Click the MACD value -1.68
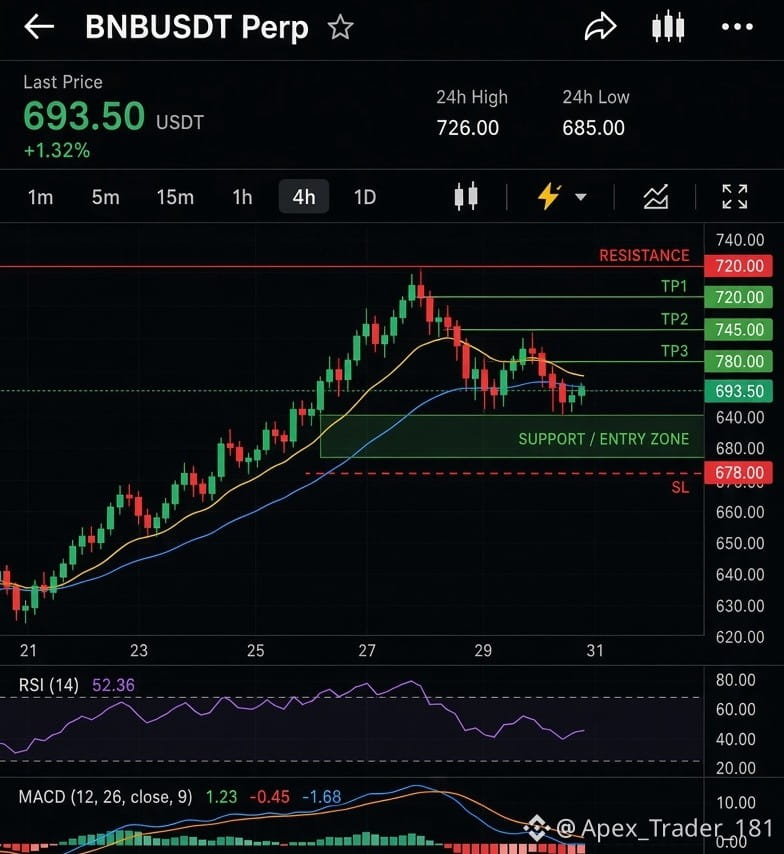 (x=321, y=797)
